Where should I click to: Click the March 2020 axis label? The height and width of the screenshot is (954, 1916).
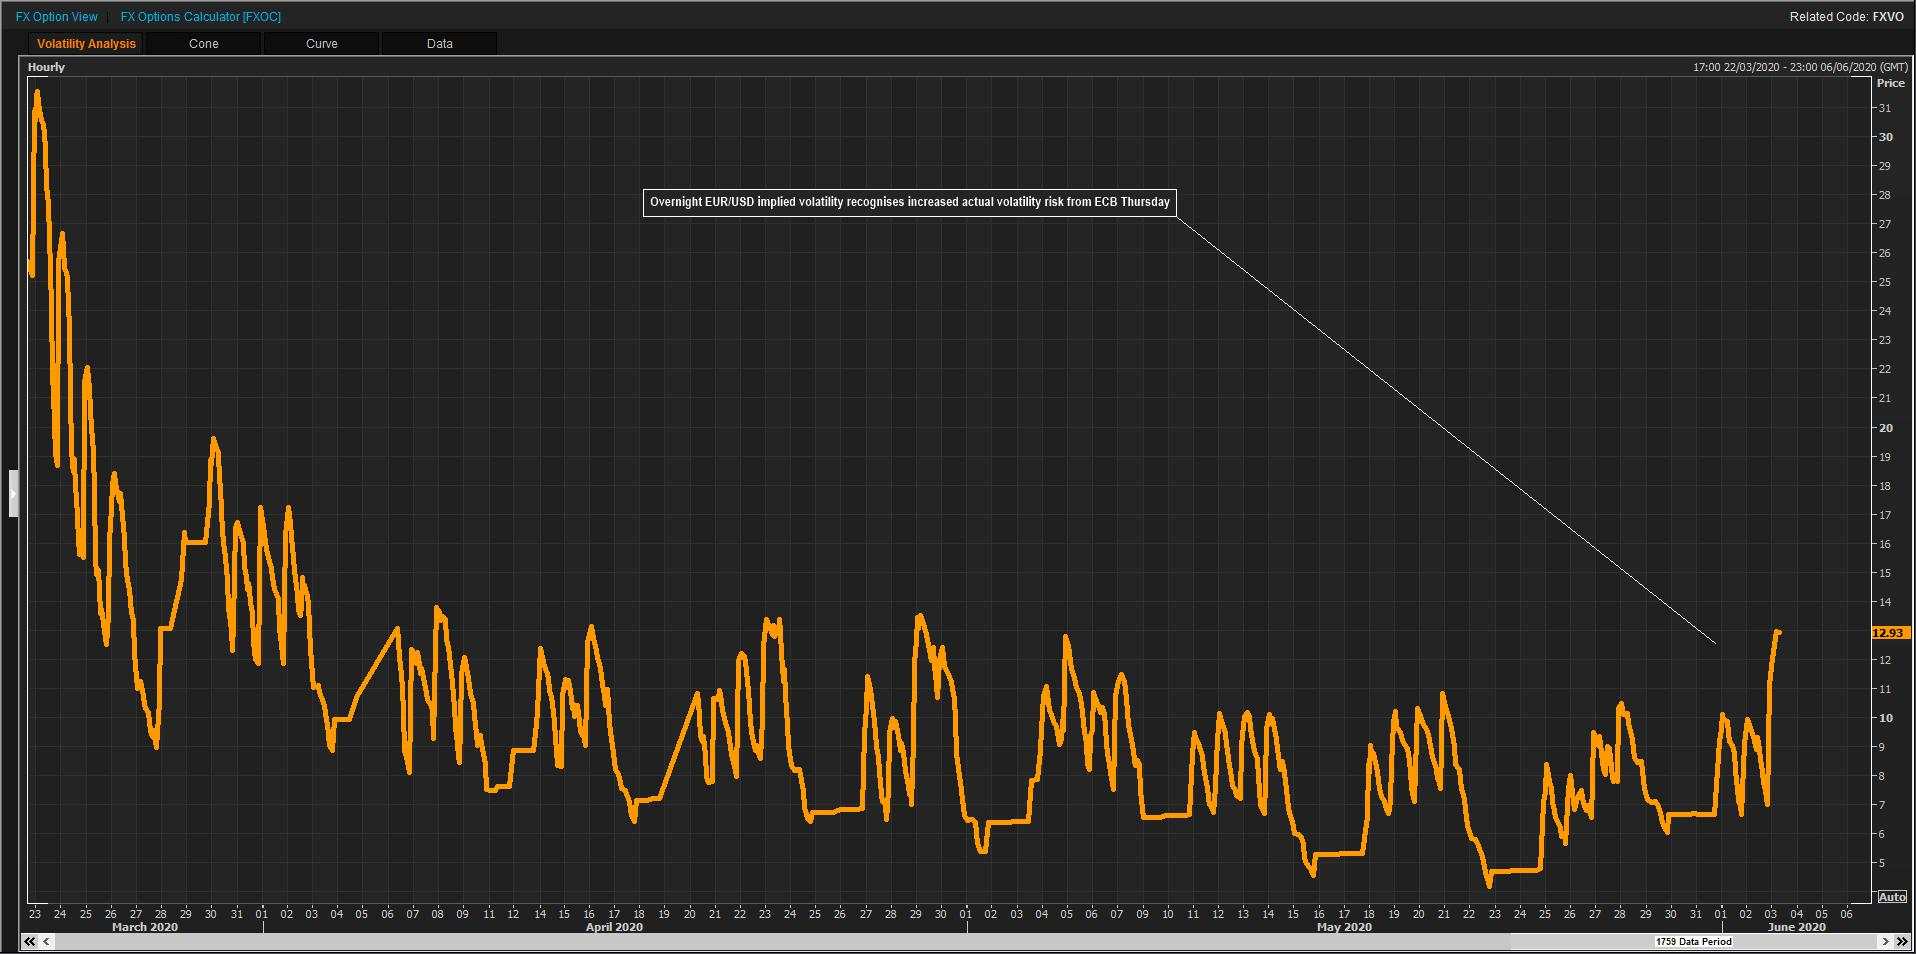pyautogui.click(x=145, y=927)
